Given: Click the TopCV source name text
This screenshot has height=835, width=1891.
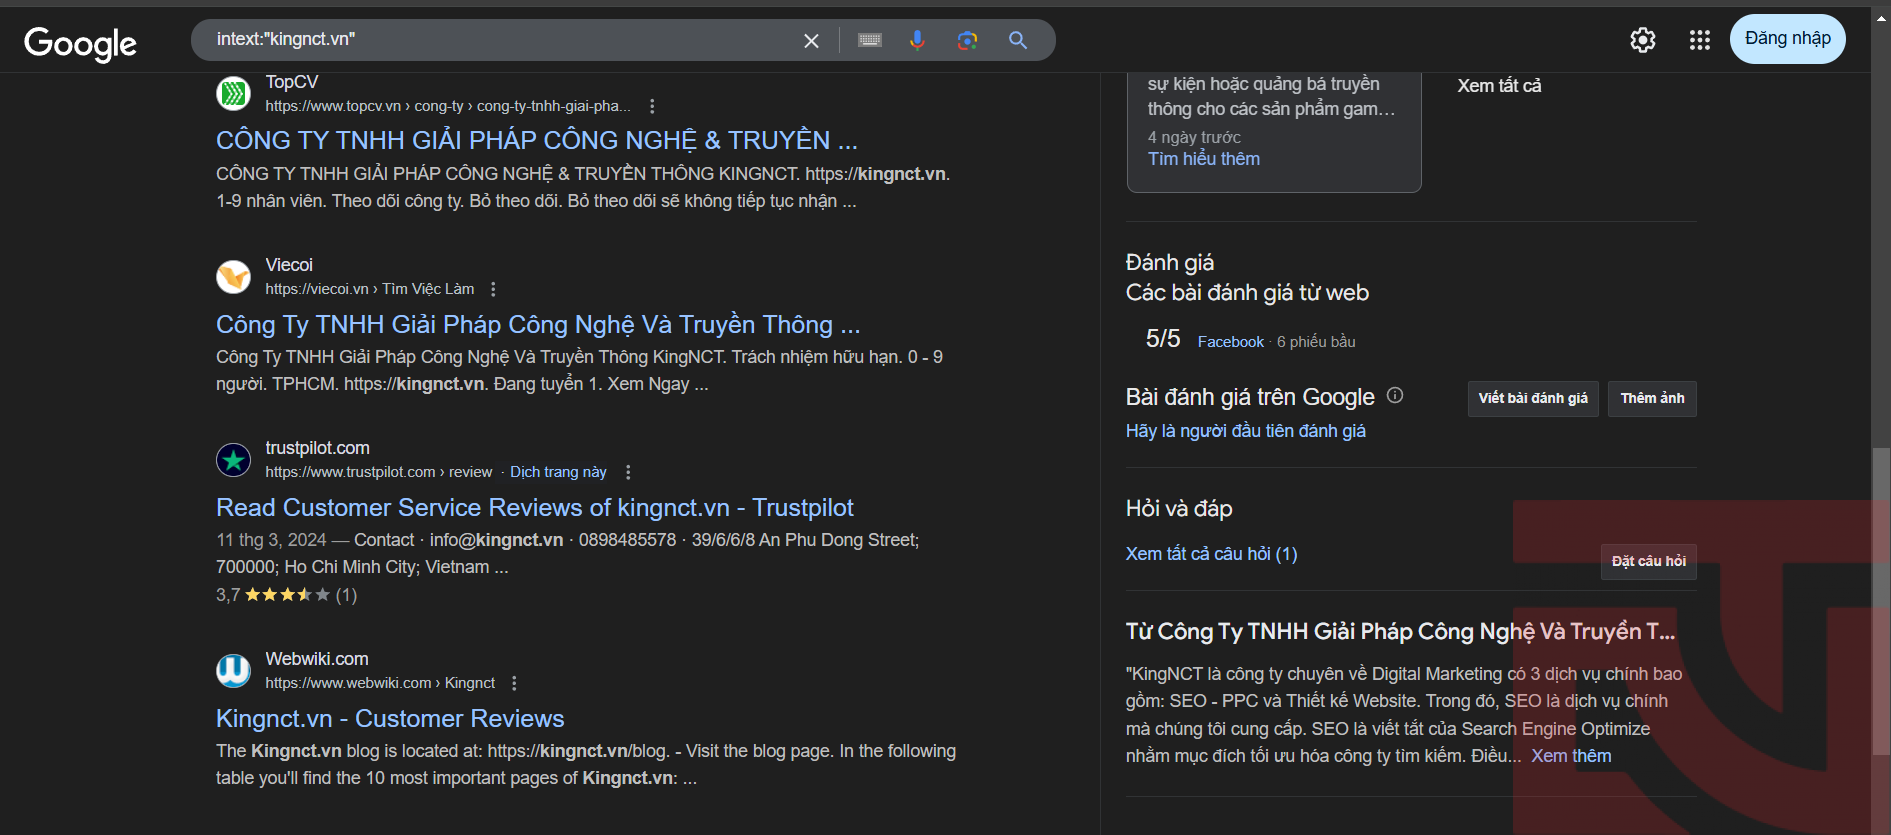Looking at the screenshot, I should (292, 82).
